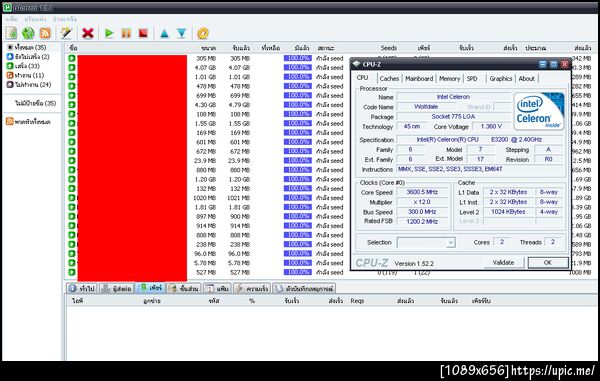Click the "Wolfdale" code name field
The image size is (600, 381).
pos(426,107)
